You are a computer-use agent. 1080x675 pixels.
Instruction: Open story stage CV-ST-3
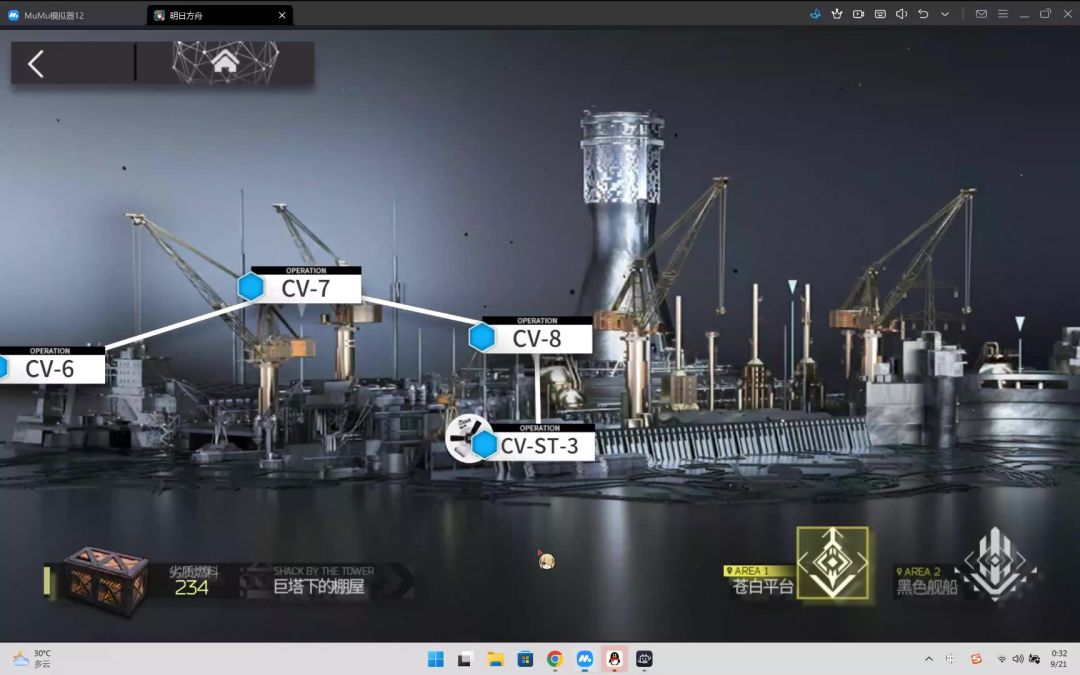pyautogui.click(x=539, y=442)
